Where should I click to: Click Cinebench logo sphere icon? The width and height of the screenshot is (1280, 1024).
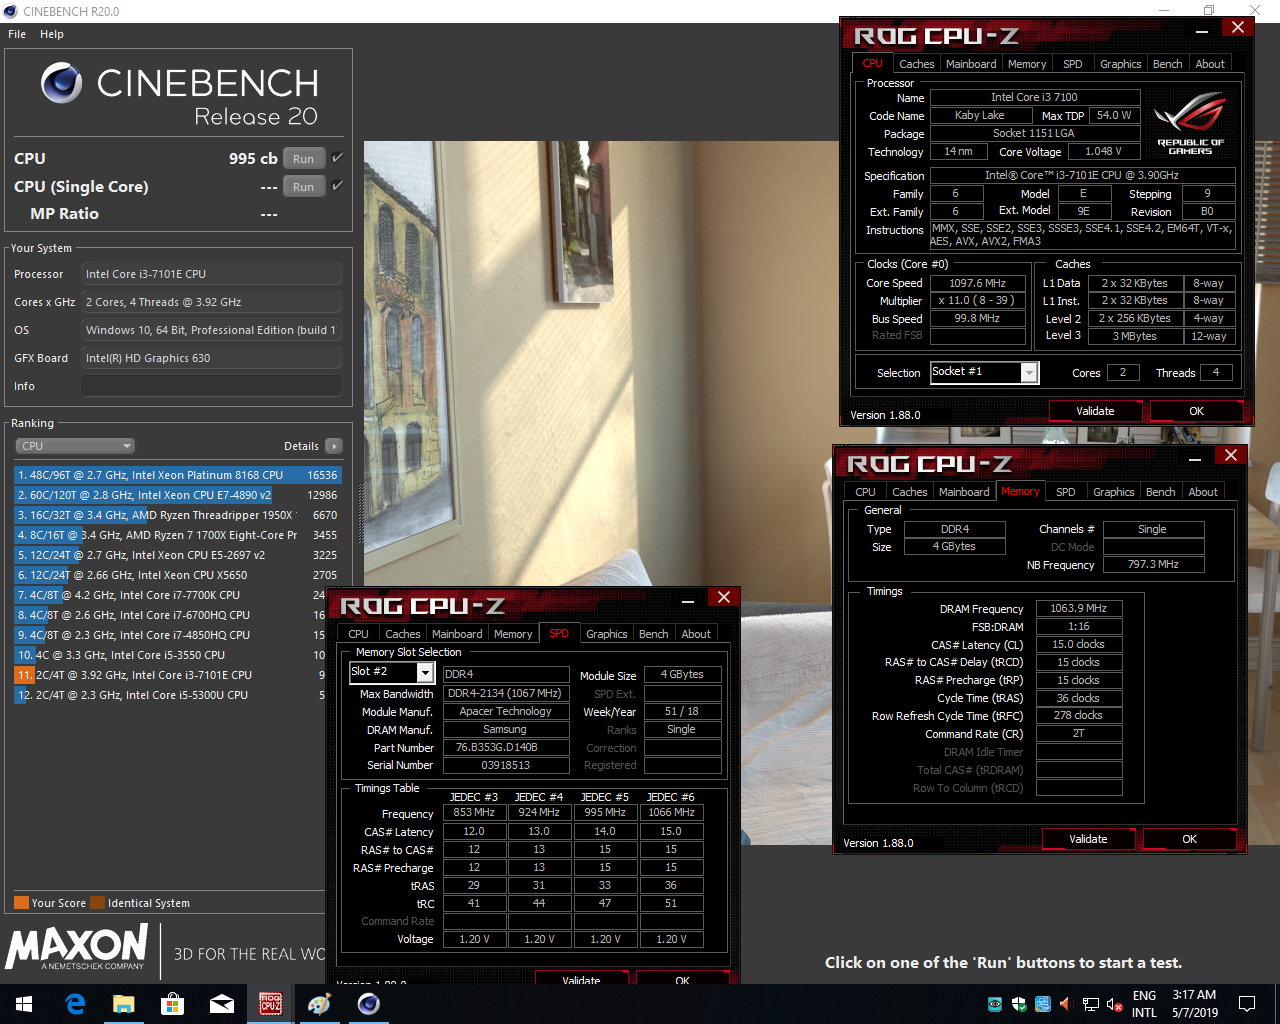coord(61,83)
